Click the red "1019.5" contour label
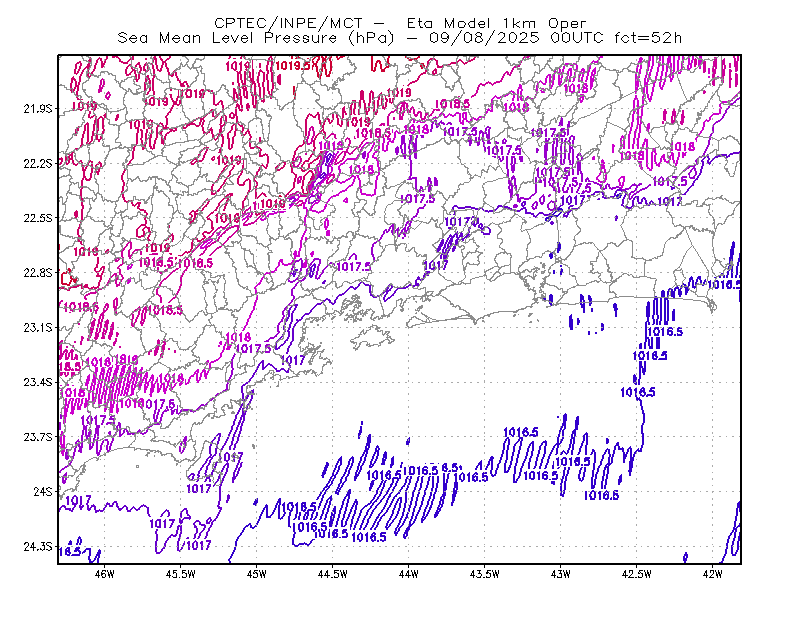 293,65
